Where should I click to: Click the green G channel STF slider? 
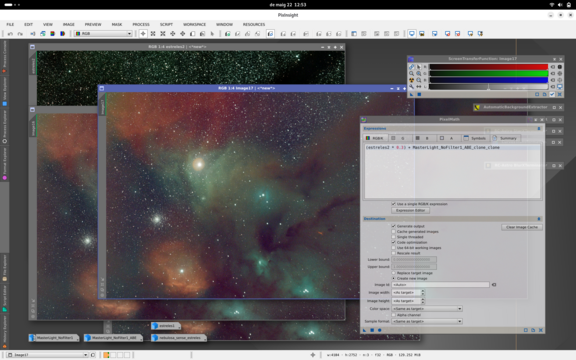point(489,73)
